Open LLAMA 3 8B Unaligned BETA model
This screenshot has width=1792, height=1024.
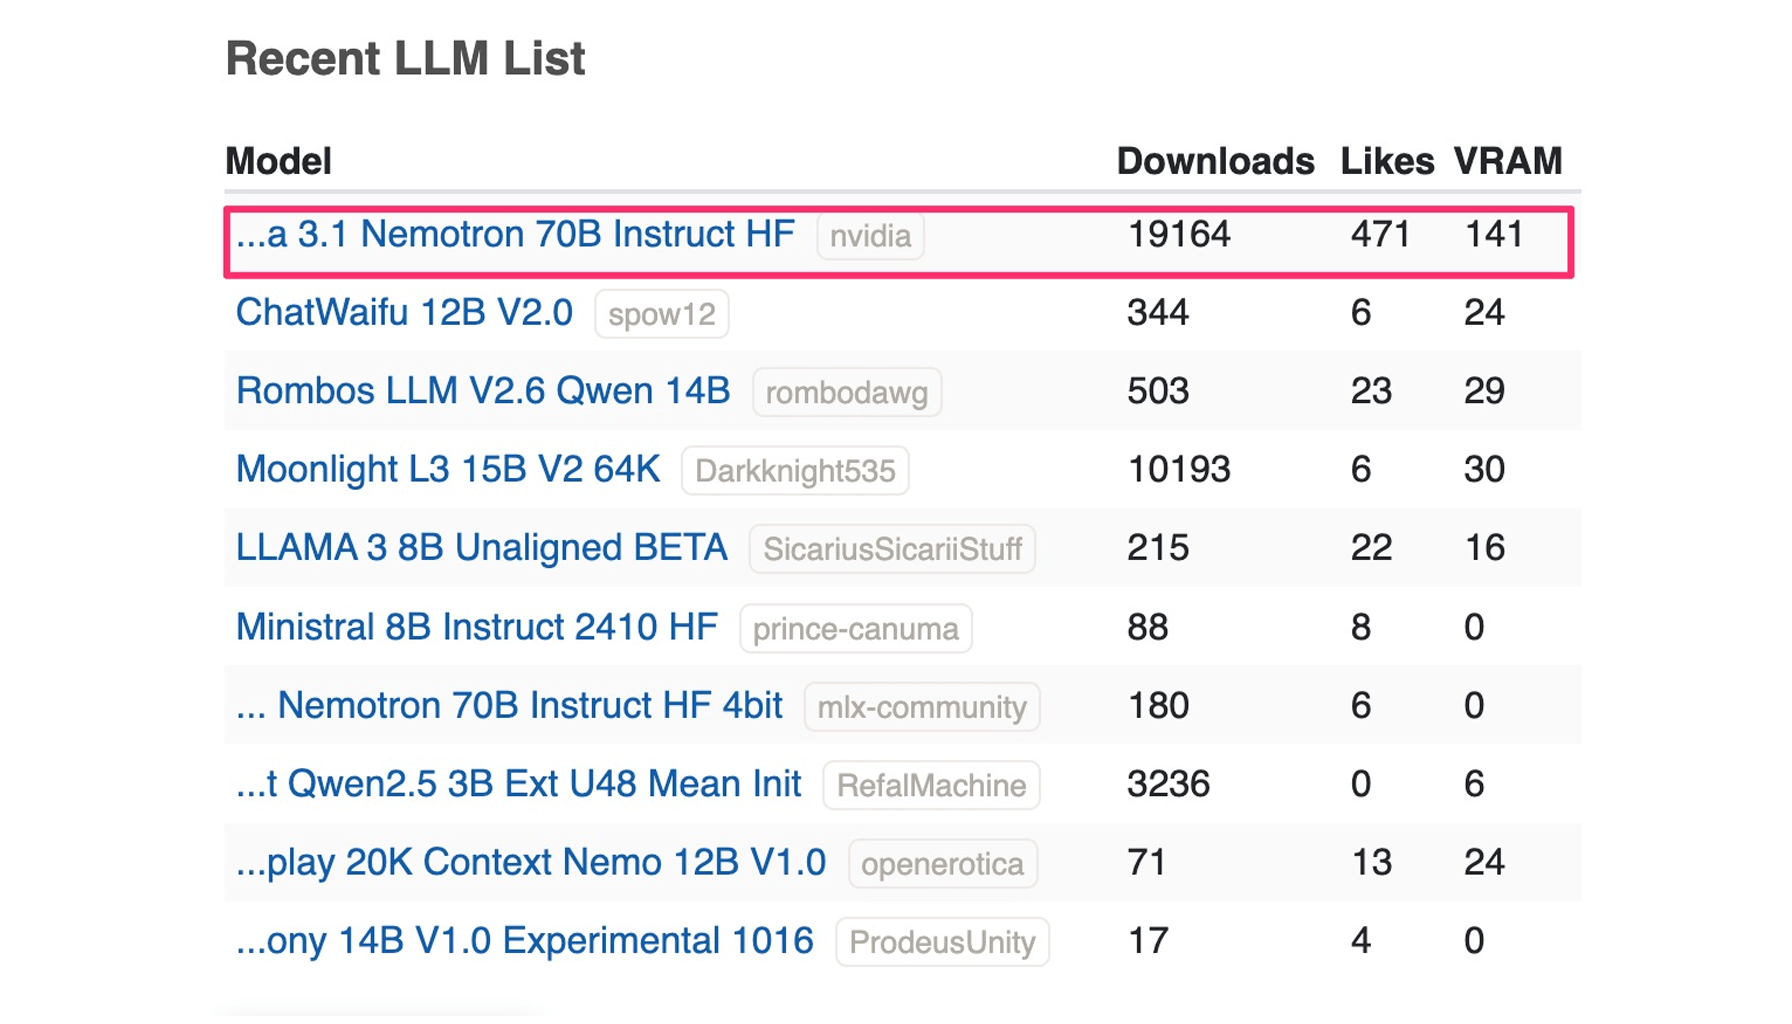click(x=481, y=548)
